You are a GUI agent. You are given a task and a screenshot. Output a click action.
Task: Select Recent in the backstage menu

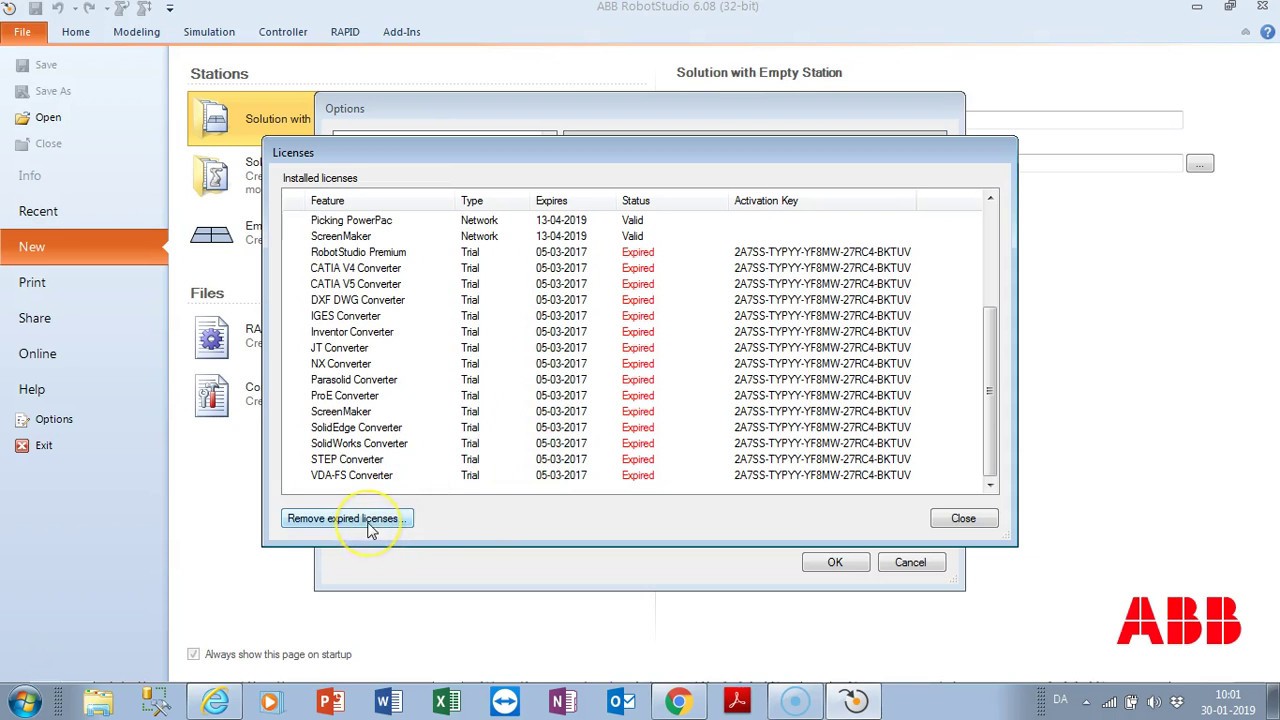(38, 211)
